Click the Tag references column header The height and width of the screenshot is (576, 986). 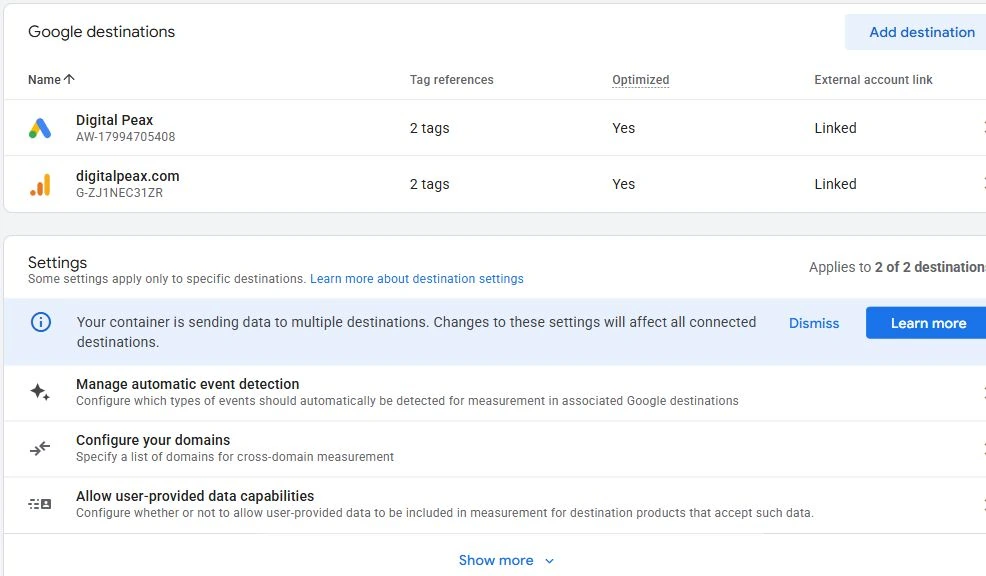coord(451,80)
